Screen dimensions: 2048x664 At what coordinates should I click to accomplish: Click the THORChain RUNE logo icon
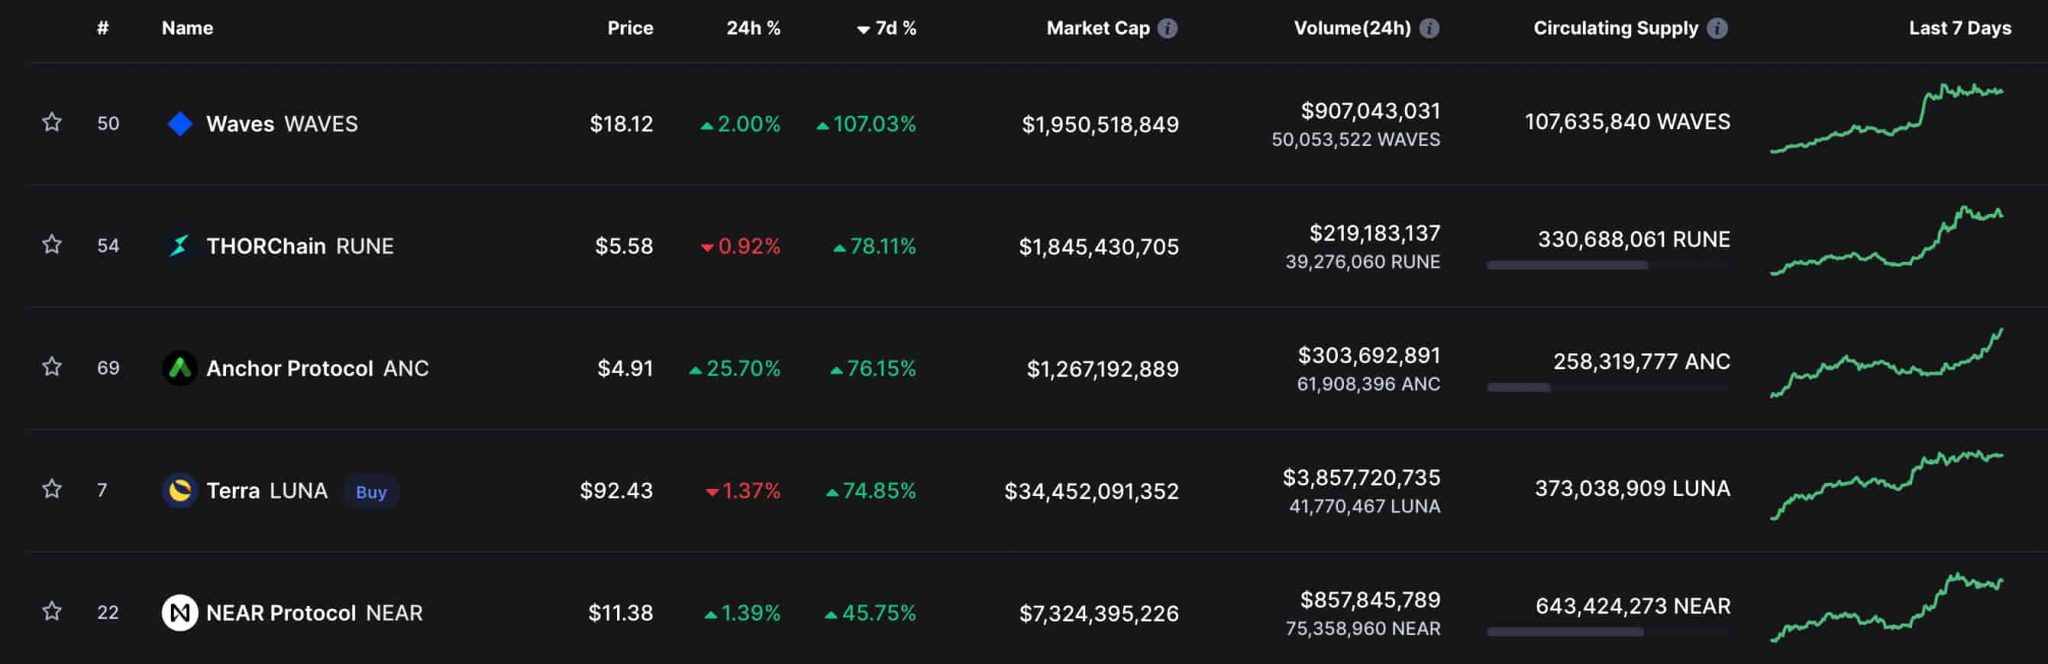(180, 246)
